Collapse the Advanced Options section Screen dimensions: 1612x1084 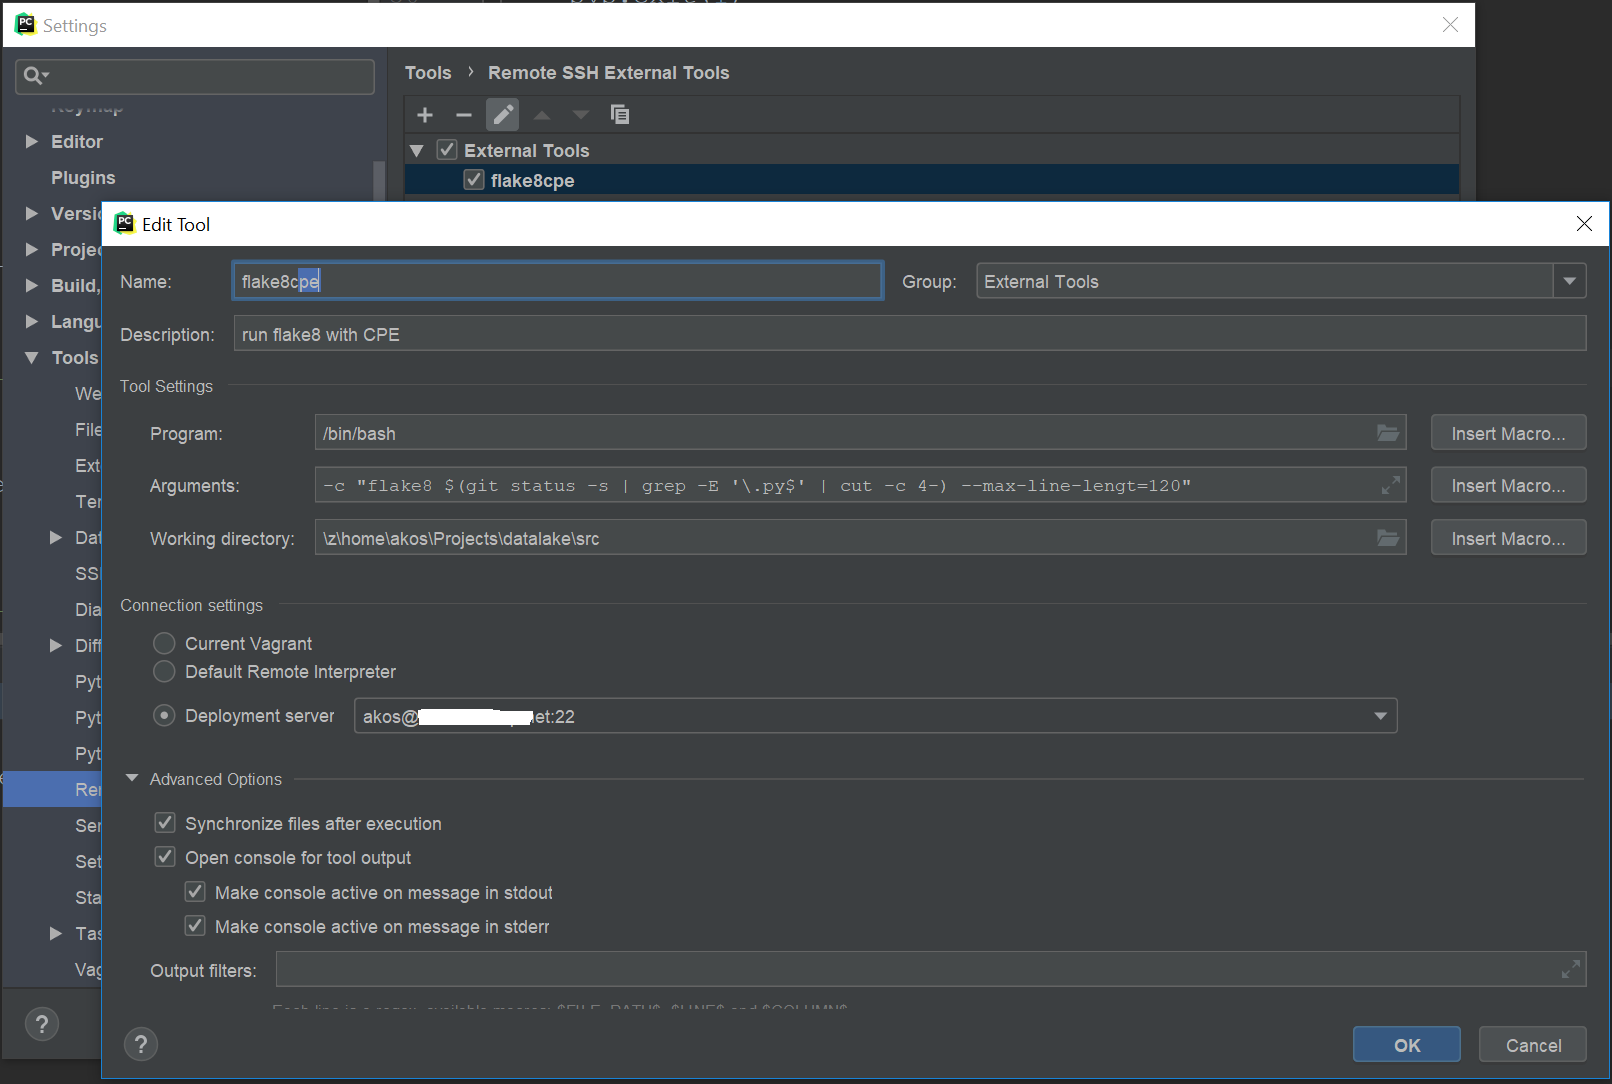[132, 778]
